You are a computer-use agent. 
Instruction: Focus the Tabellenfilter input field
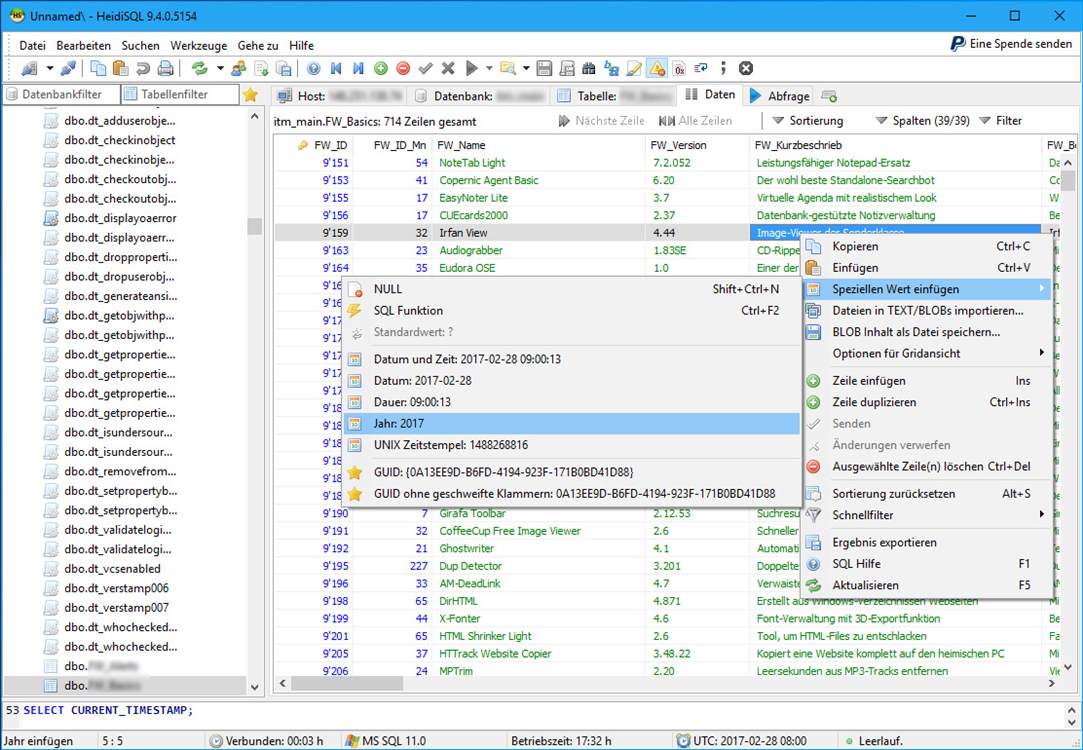click(180, 95)
